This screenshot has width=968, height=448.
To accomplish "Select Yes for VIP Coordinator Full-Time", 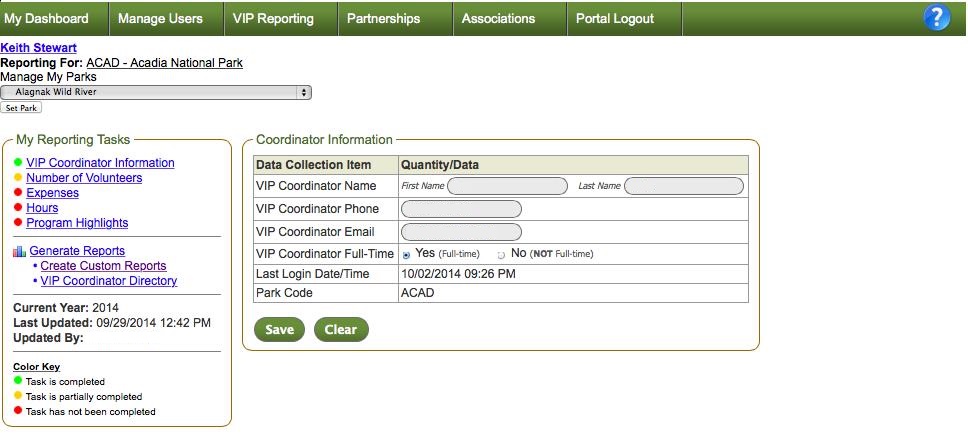I will 406,255.
